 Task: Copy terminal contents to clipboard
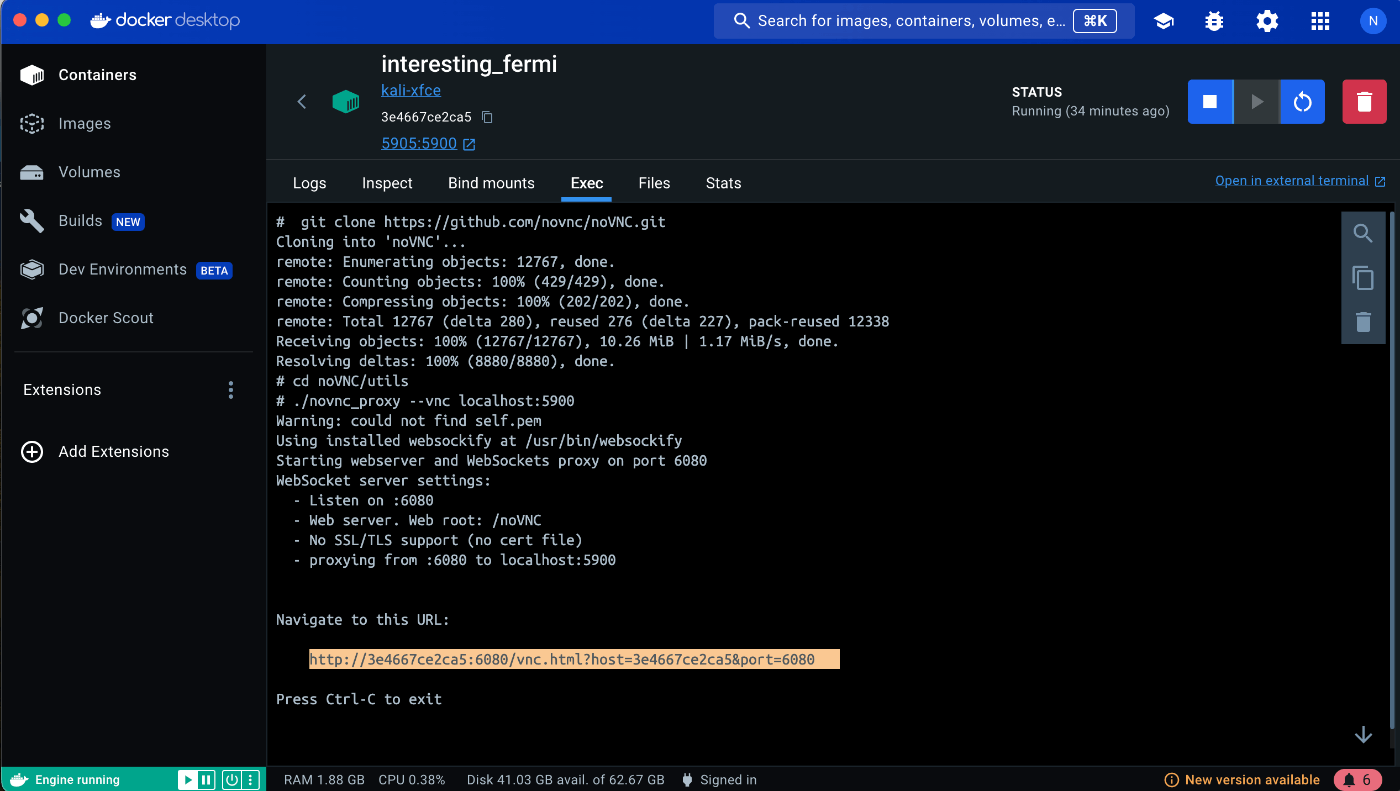coord(1363,278)
